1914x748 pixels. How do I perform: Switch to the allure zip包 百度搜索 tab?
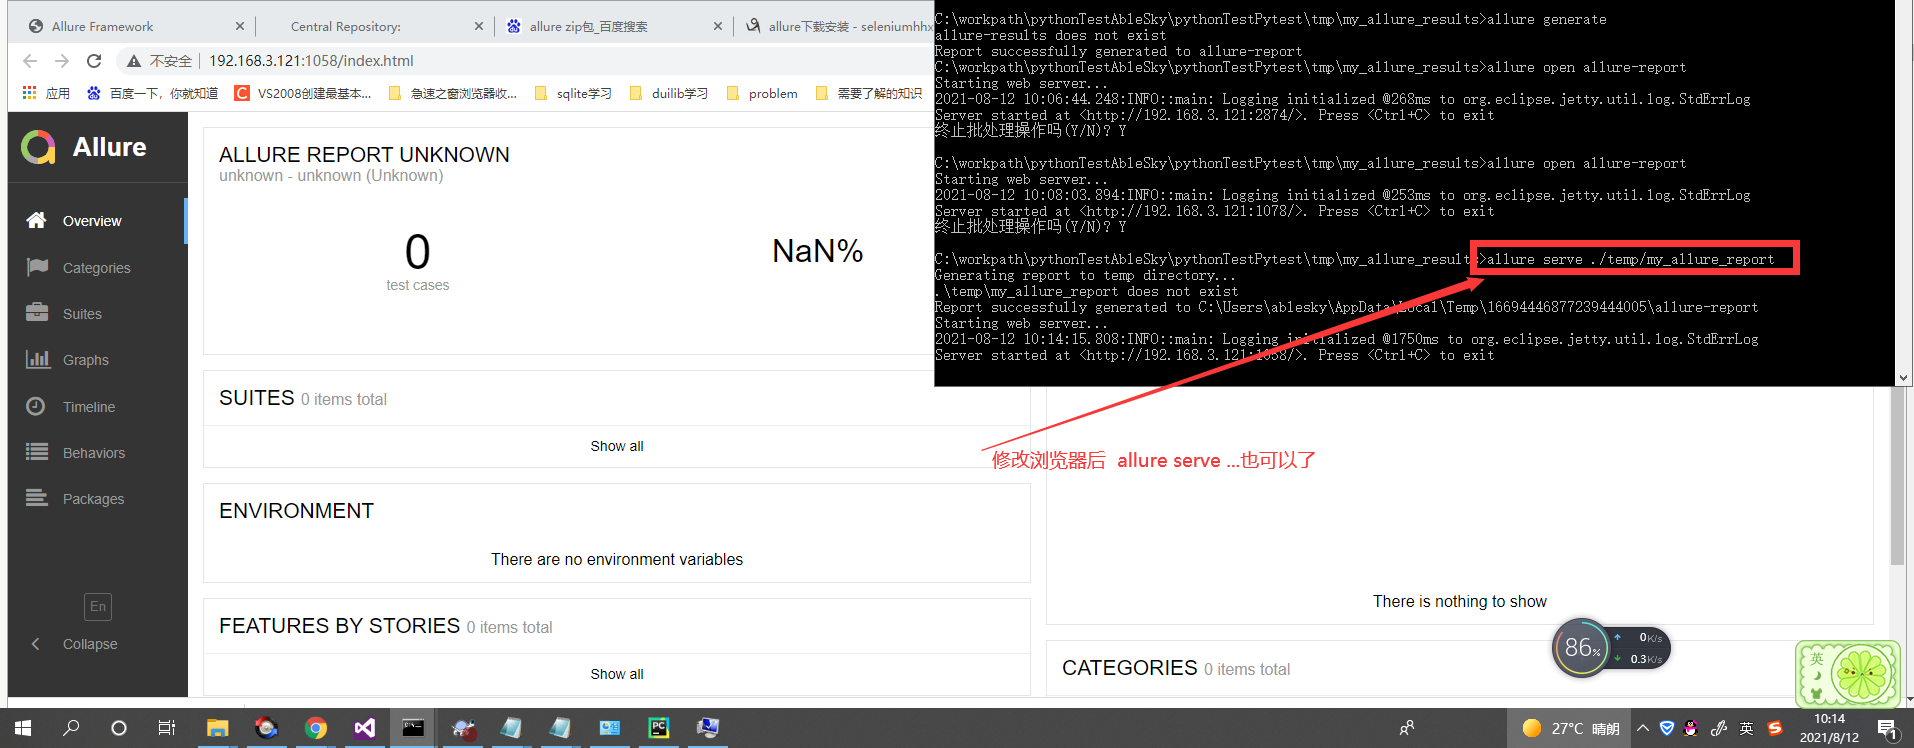[612, 26]
